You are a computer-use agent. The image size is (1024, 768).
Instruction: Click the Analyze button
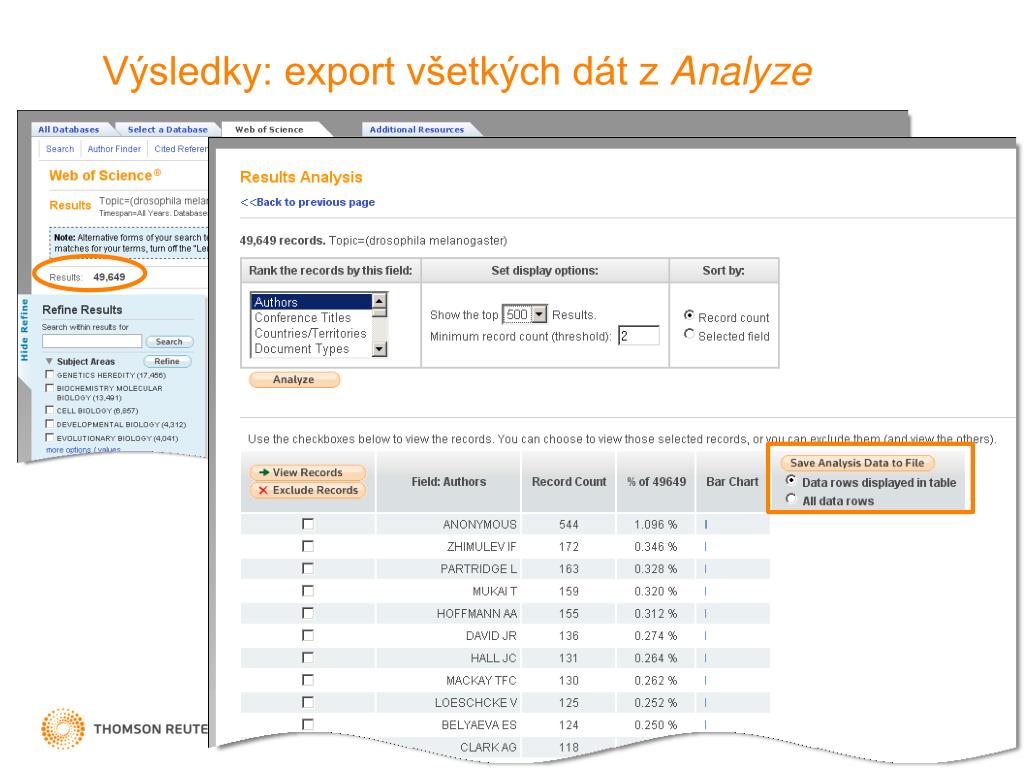tap(295, 380)
